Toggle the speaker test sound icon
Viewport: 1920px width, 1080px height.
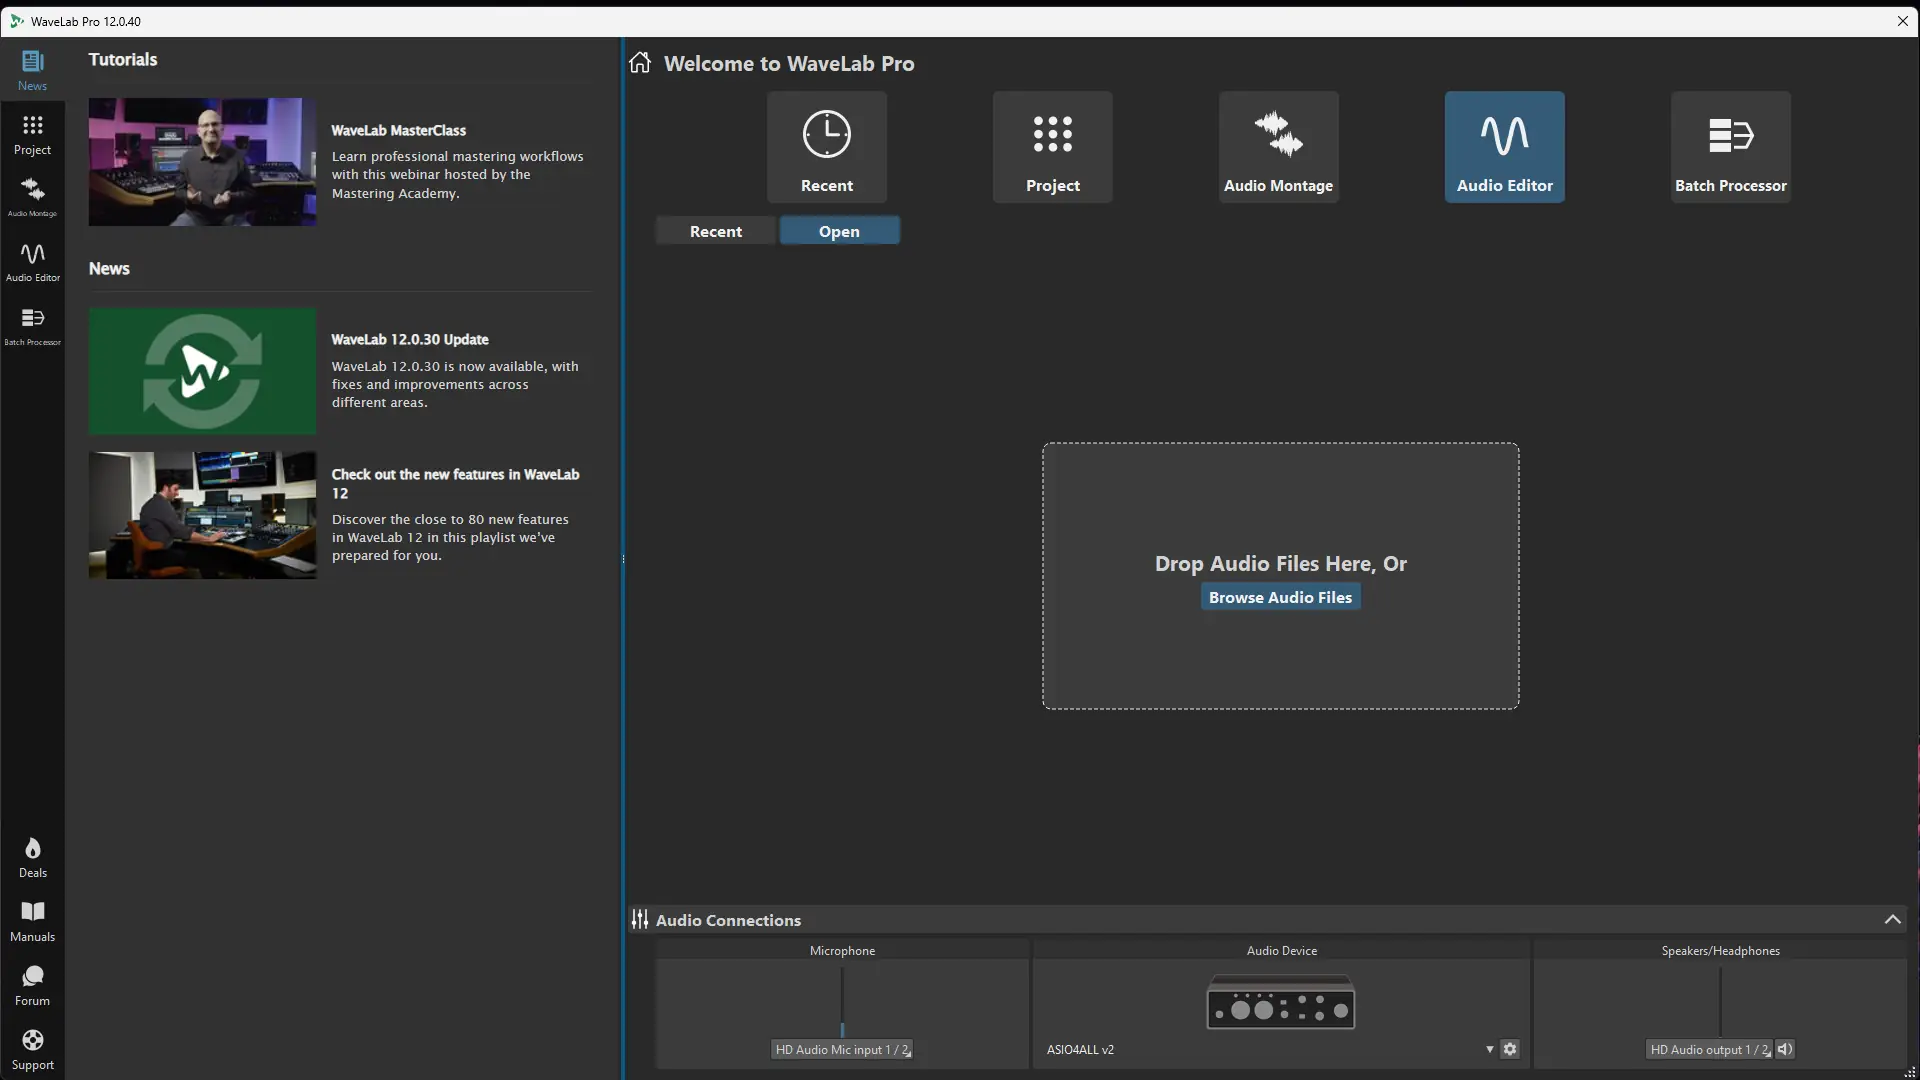1785,1049
